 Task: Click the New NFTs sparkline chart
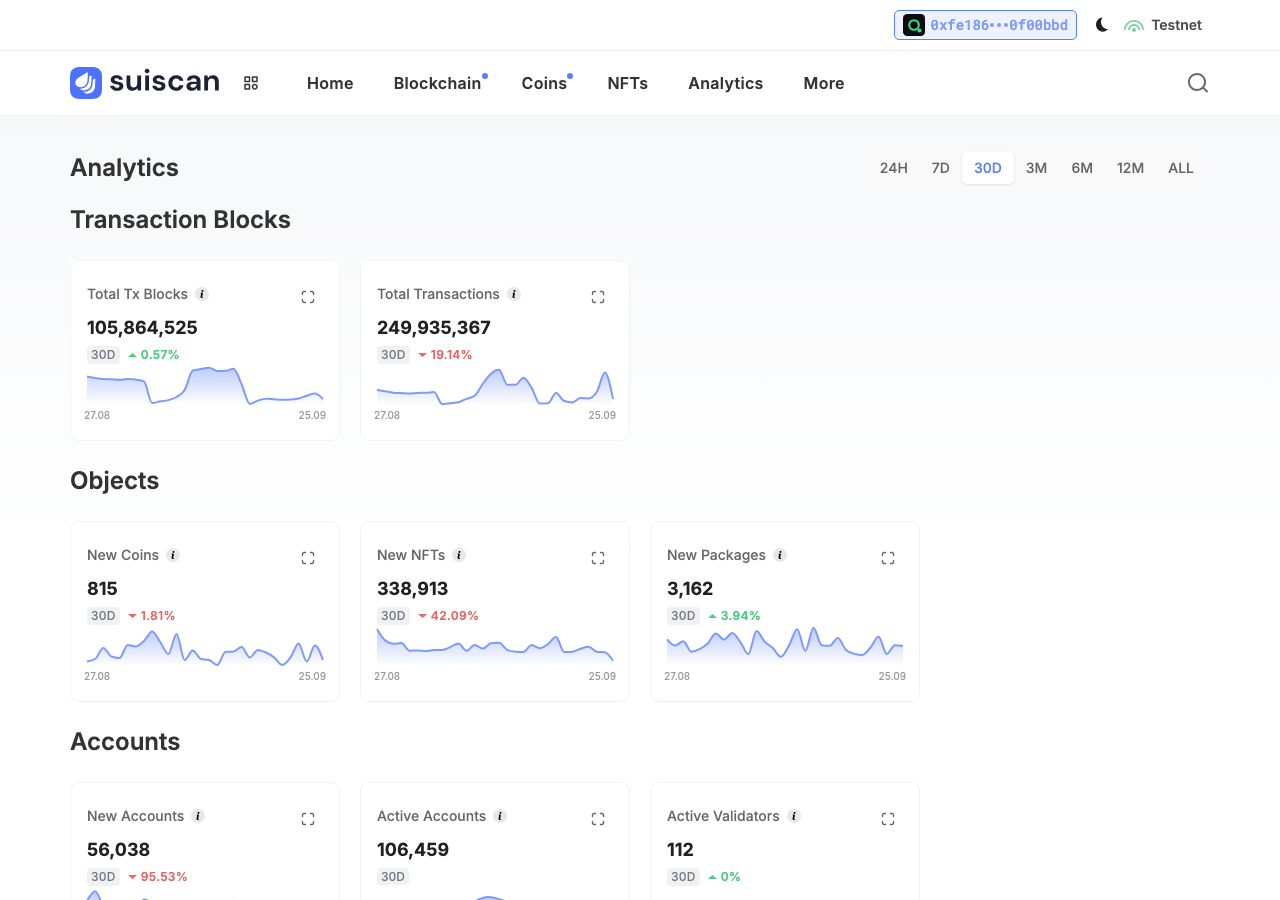coord(495,646)
